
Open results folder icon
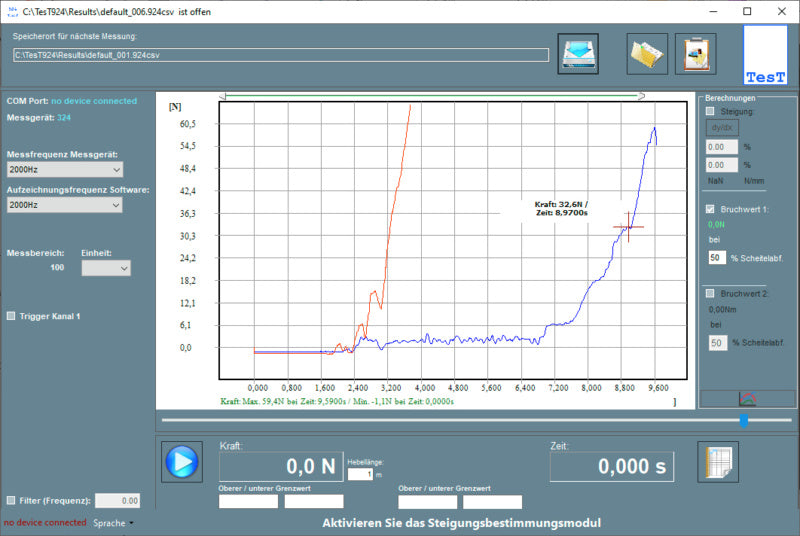(647, 54)
